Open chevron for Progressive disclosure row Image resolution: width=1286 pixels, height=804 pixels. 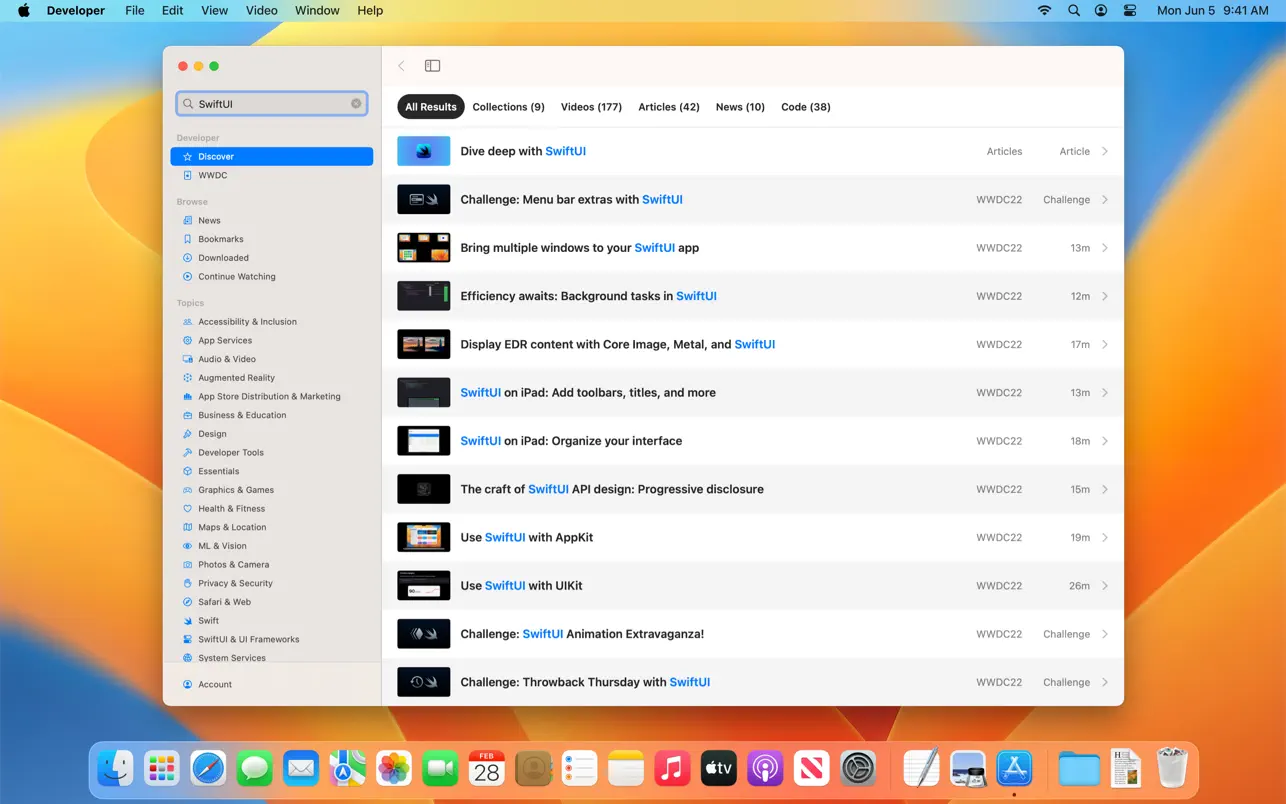tap(1105, 489)
